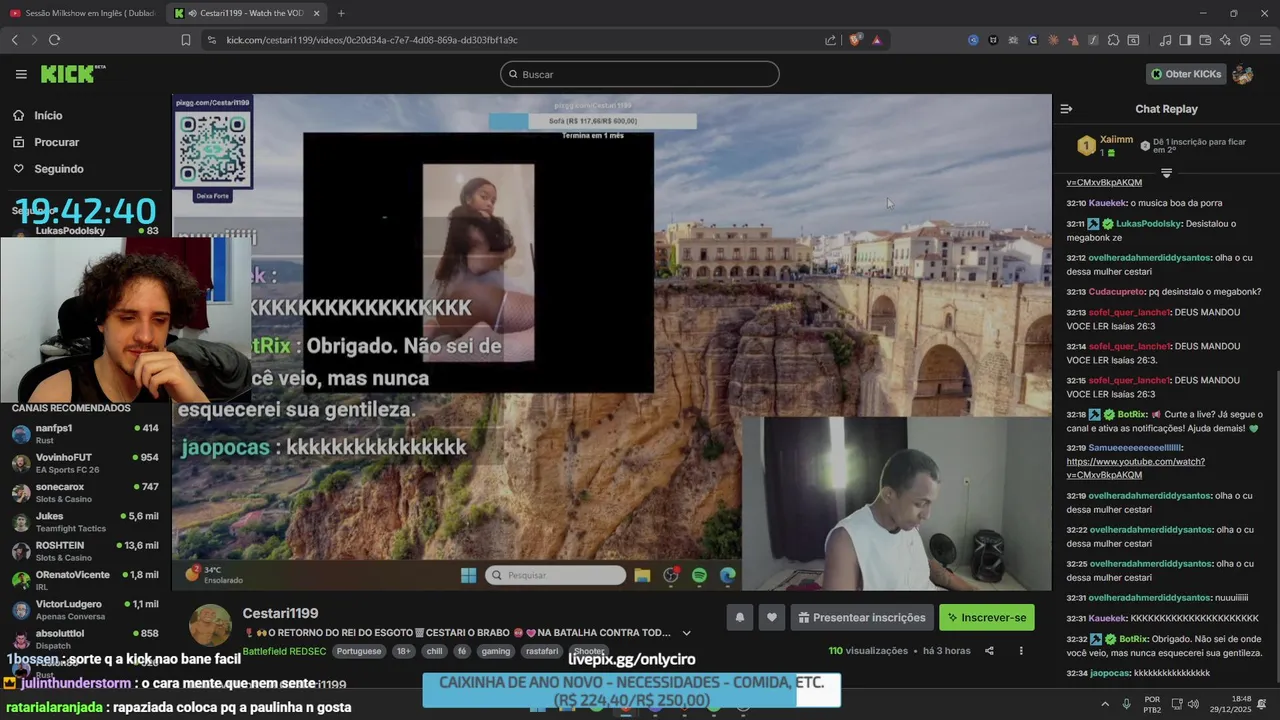The image size is (1280, 720).
Task: Open the three-dot video options menu
Action: pos(1021,651)
